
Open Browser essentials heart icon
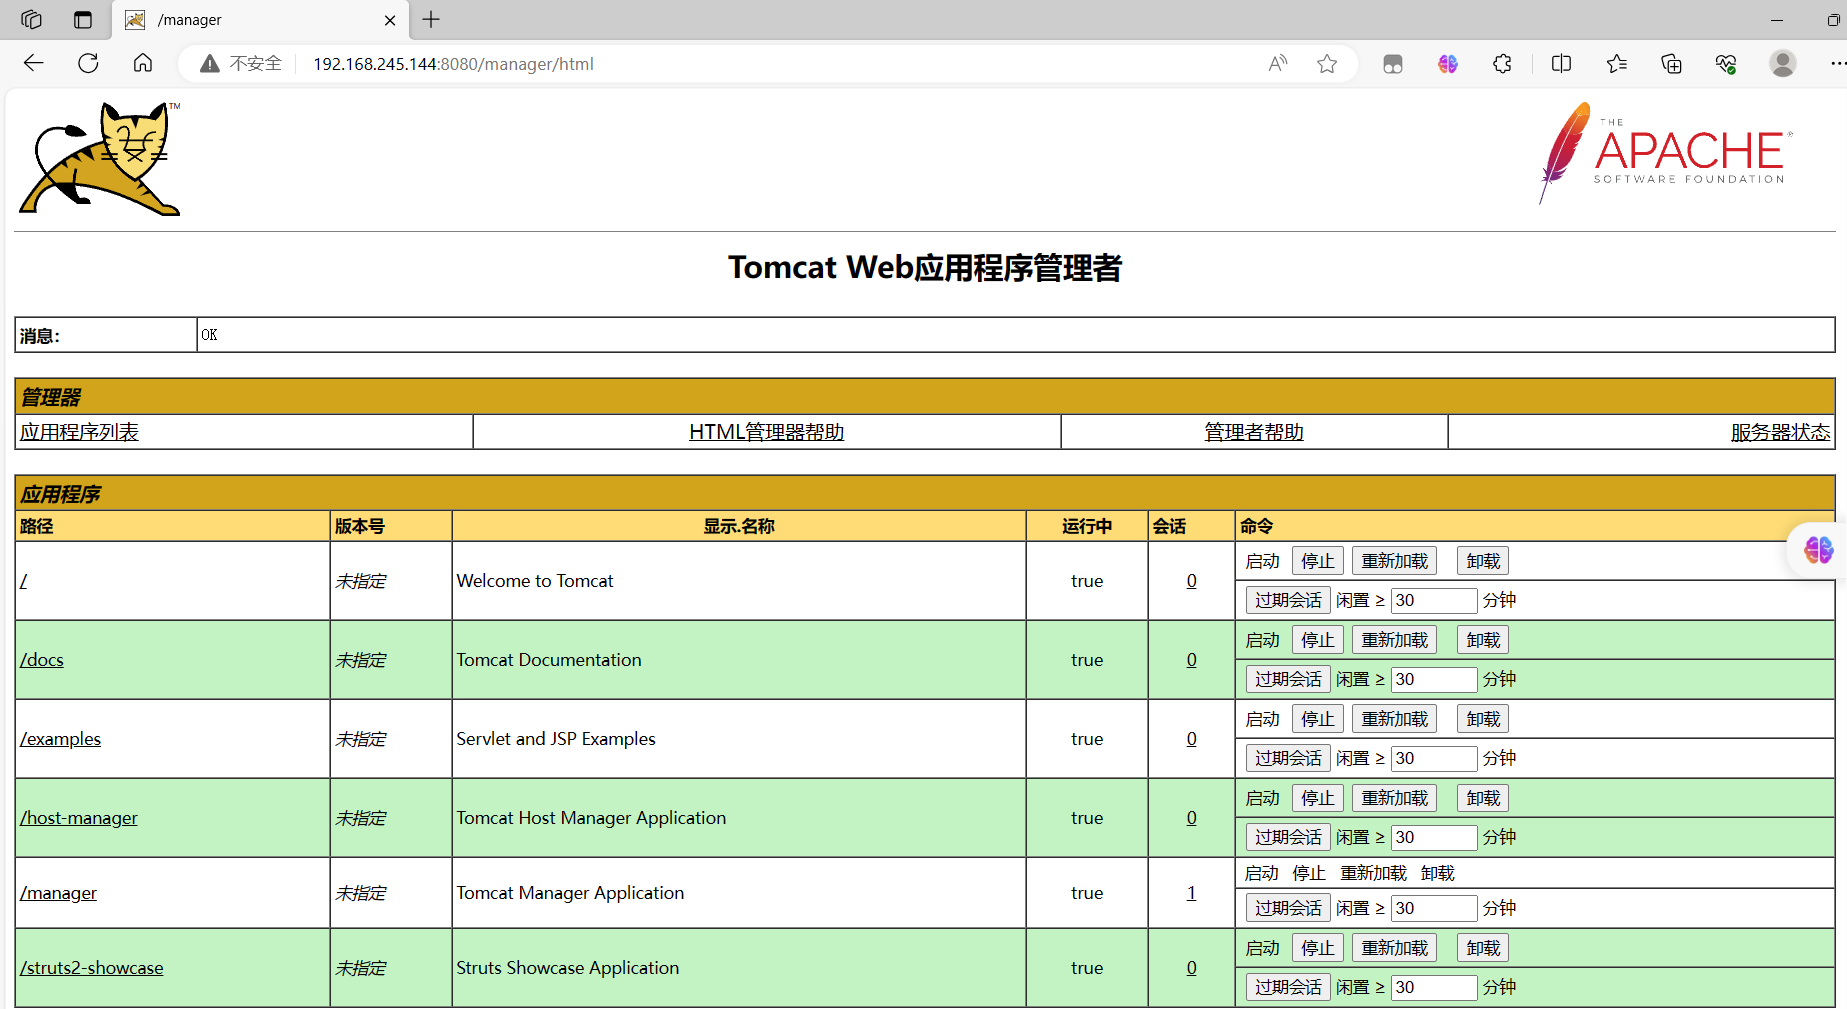(x=1726, y=64)
